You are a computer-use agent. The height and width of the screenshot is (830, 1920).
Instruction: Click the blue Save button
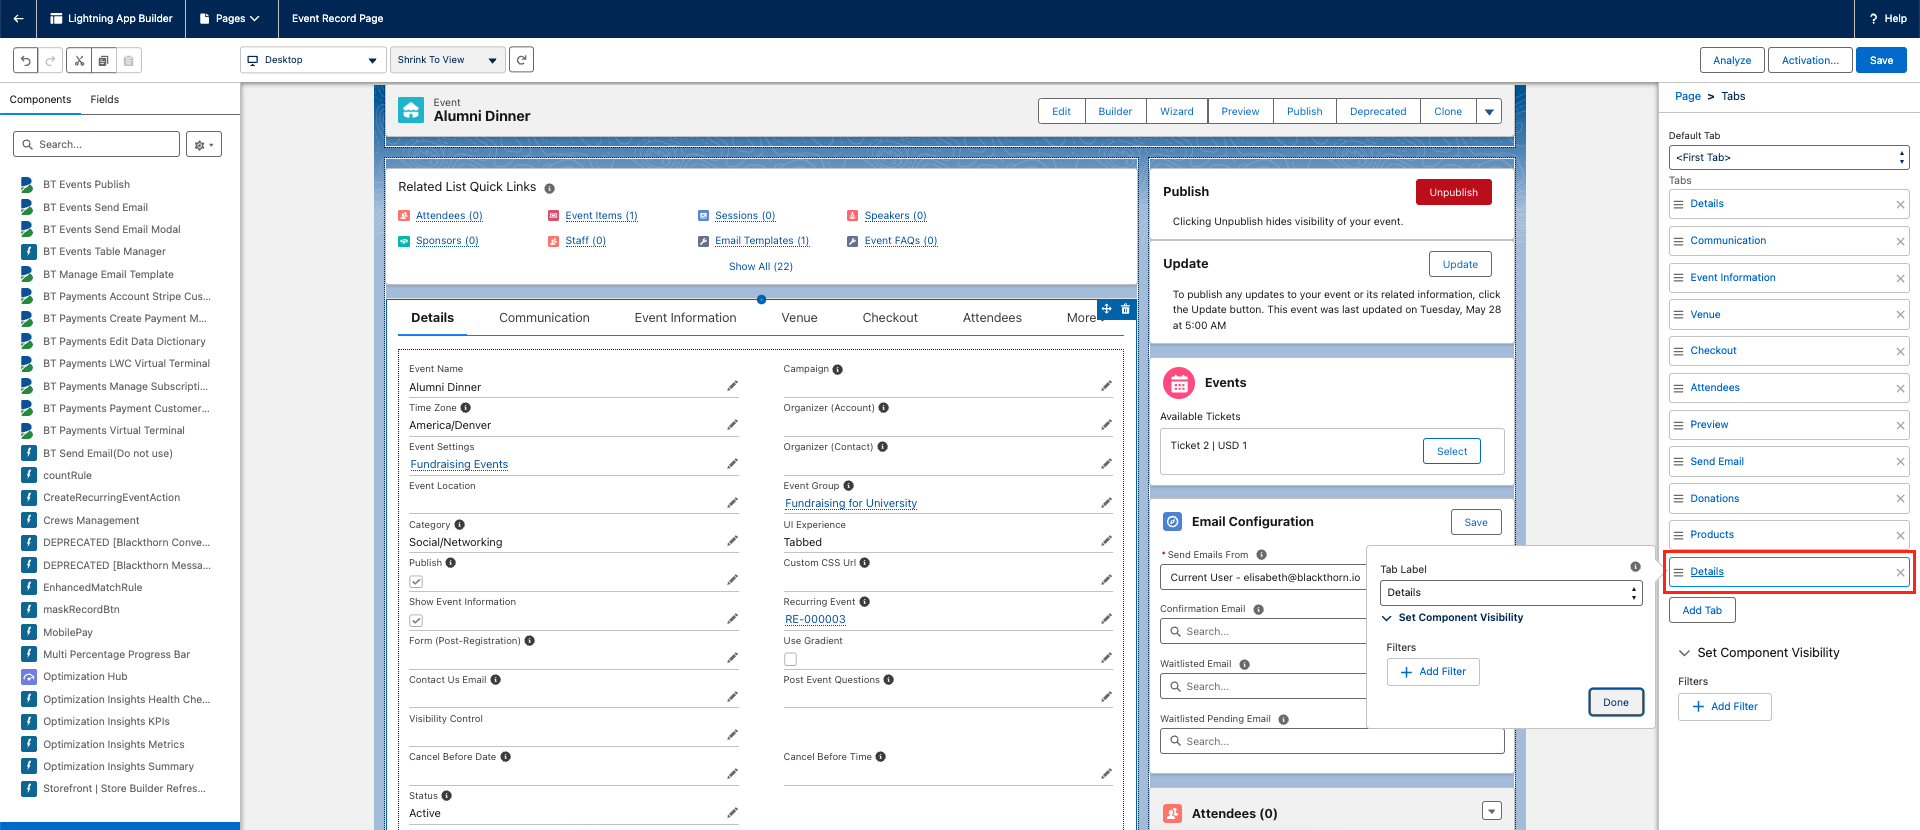(x=1881, y=60)
